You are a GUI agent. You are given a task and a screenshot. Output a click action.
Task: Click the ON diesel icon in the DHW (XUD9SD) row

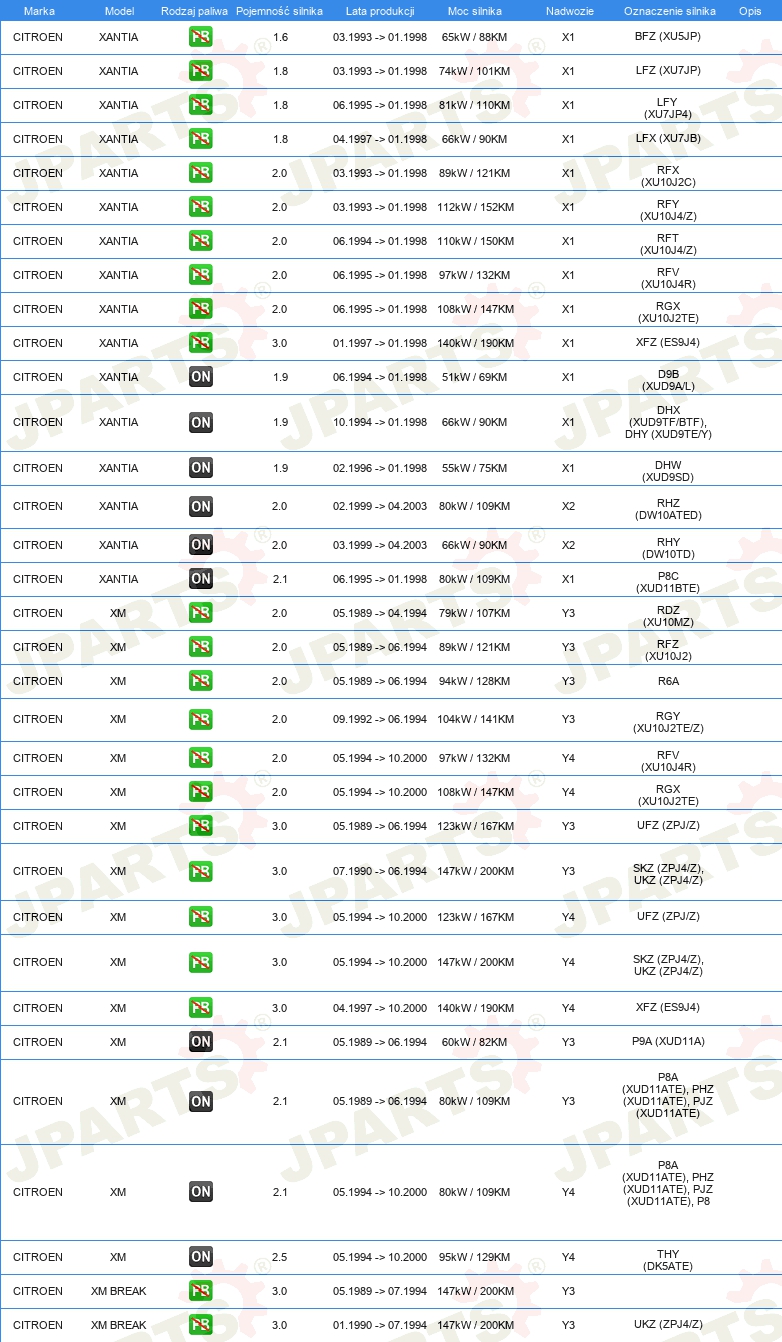201,468
